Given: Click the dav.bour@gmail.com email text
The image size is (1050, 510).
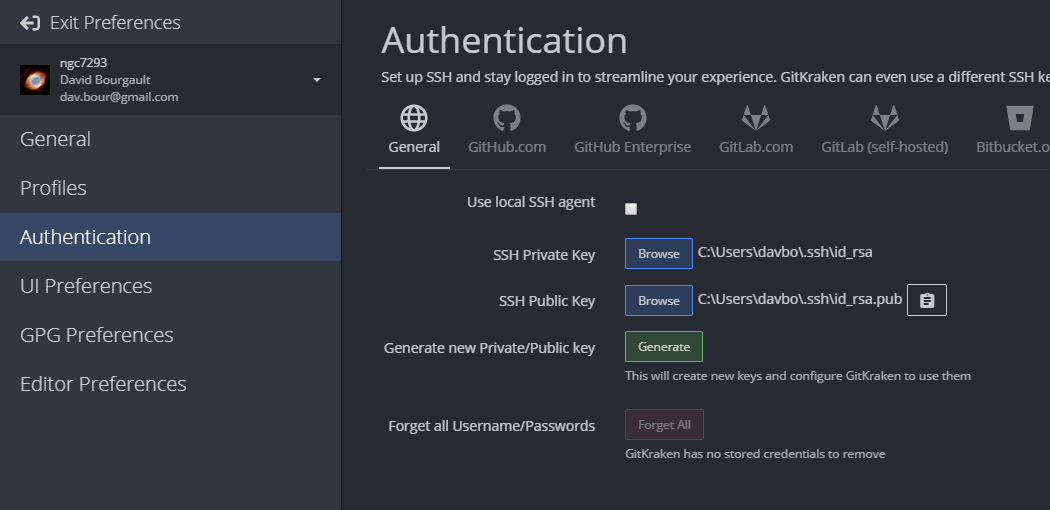Looking at the screenshot, I should pyautogui.click(x=119, y=97).
